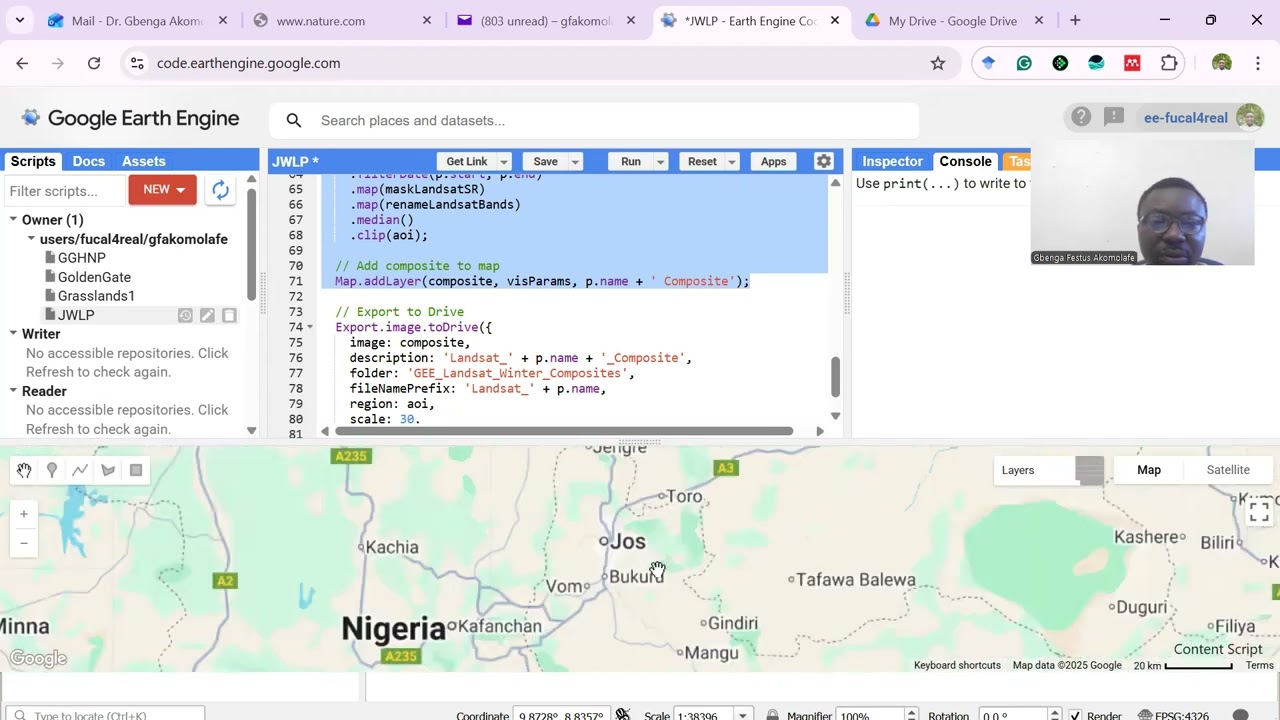Select the add marker drawing tool
Image resolution: width=1280 pixels, height=720 pixels.
[52, 470]
